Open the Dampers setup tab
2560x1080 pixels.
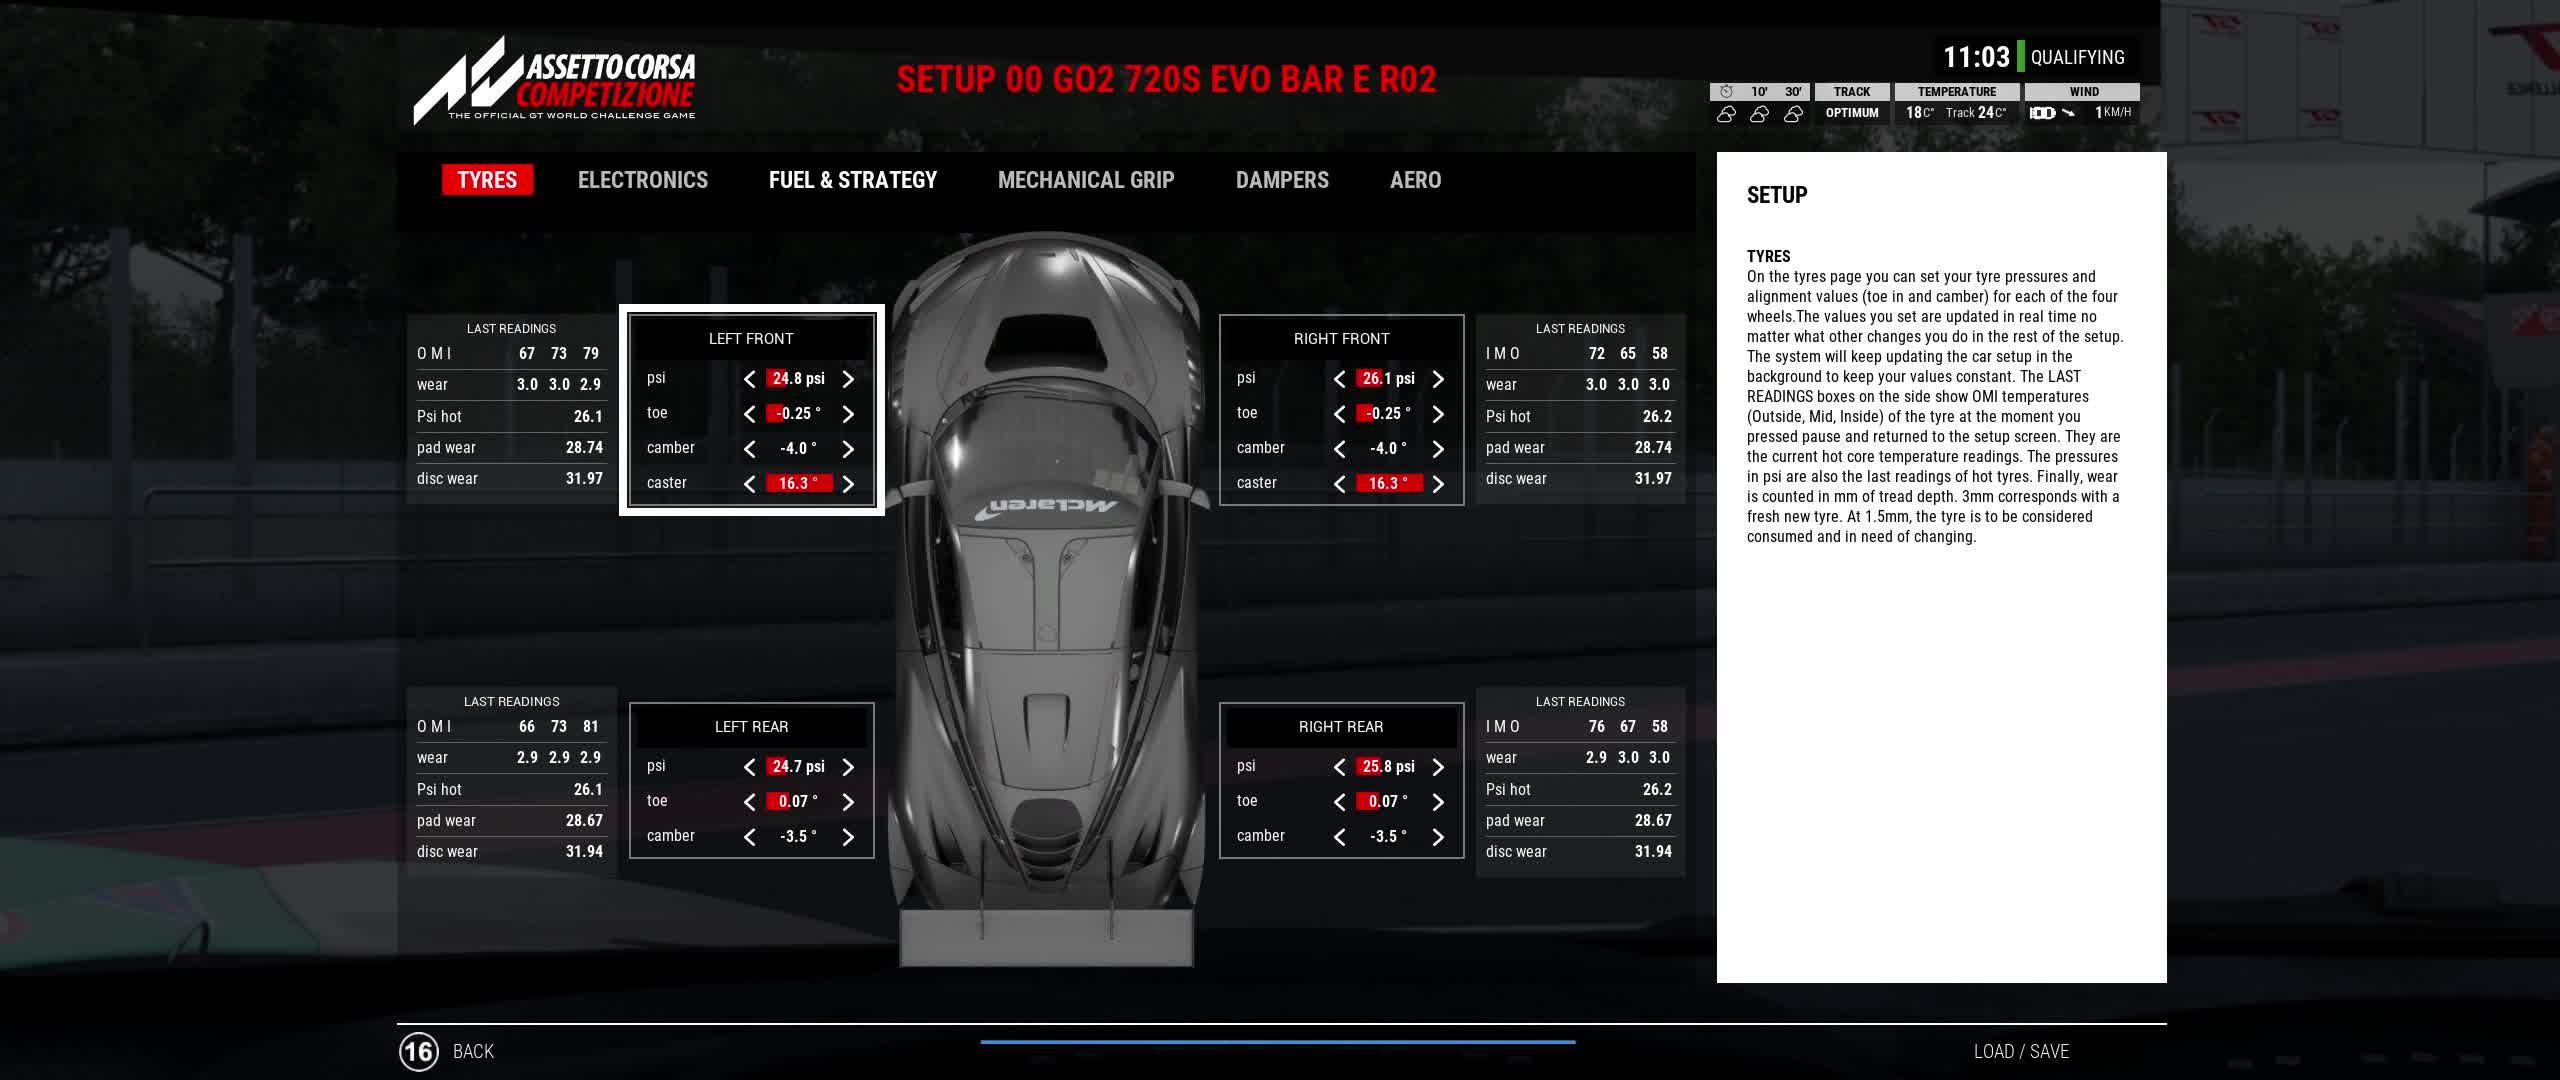1281,180
